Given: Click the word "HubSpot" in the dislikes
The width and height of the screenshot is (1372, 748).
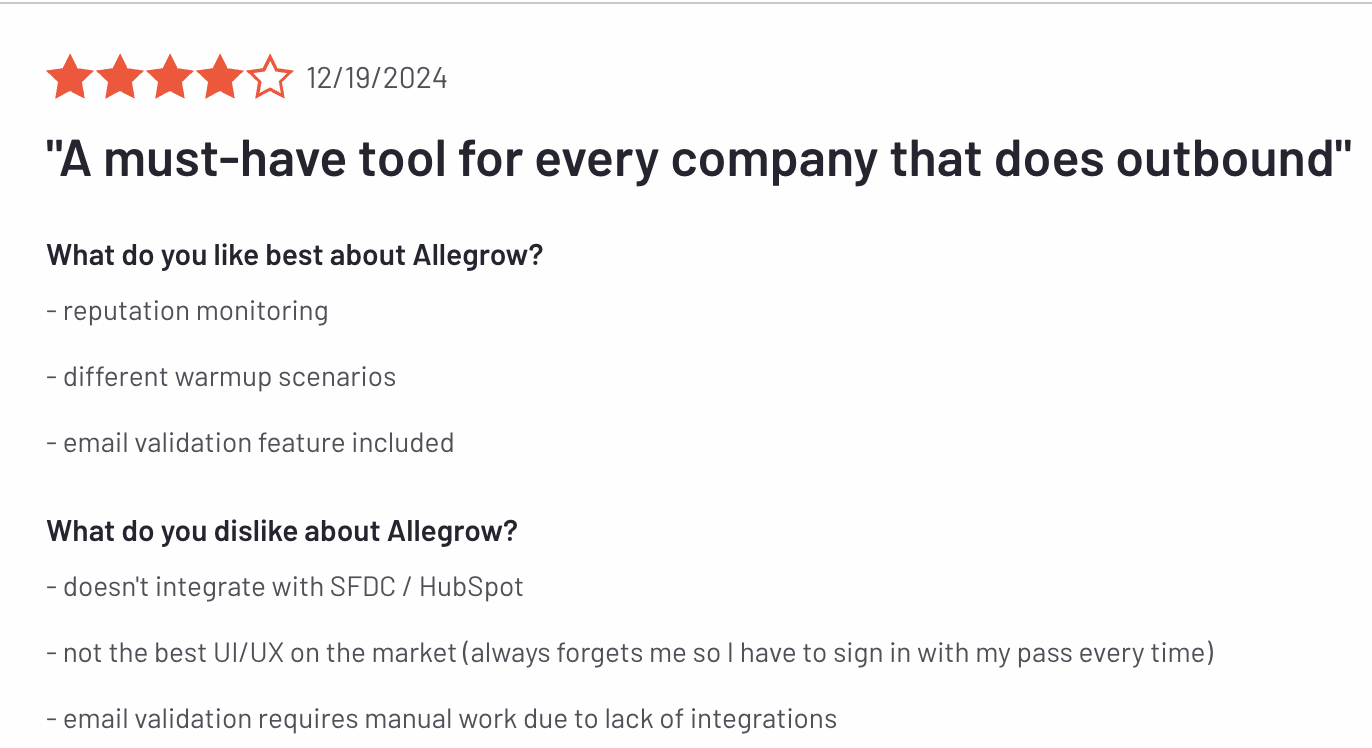Looking at the screenshot, I should click(x=471, y=587).
